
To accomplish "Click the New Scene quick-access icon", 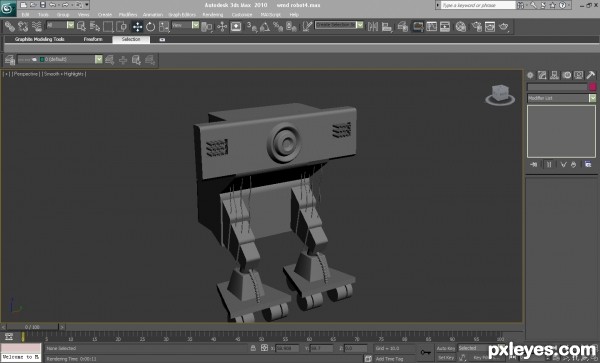I will click(x=24, y=5).
